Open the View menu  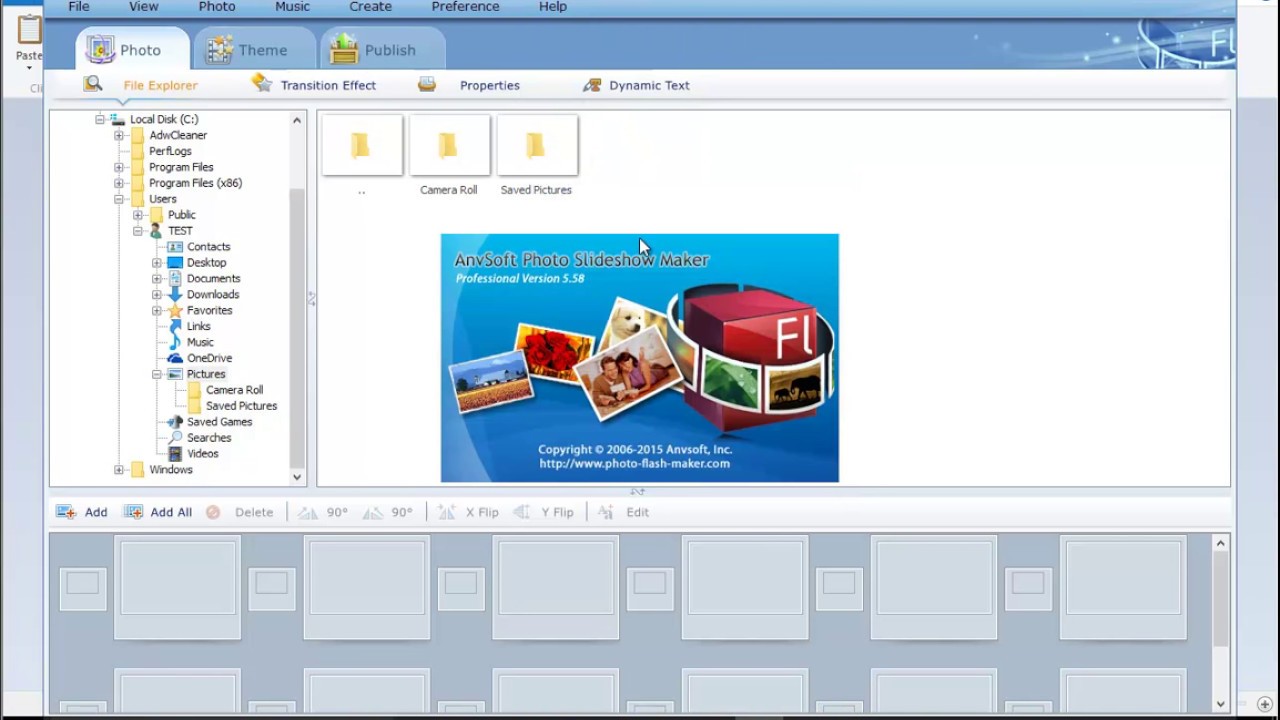point(143,7)
